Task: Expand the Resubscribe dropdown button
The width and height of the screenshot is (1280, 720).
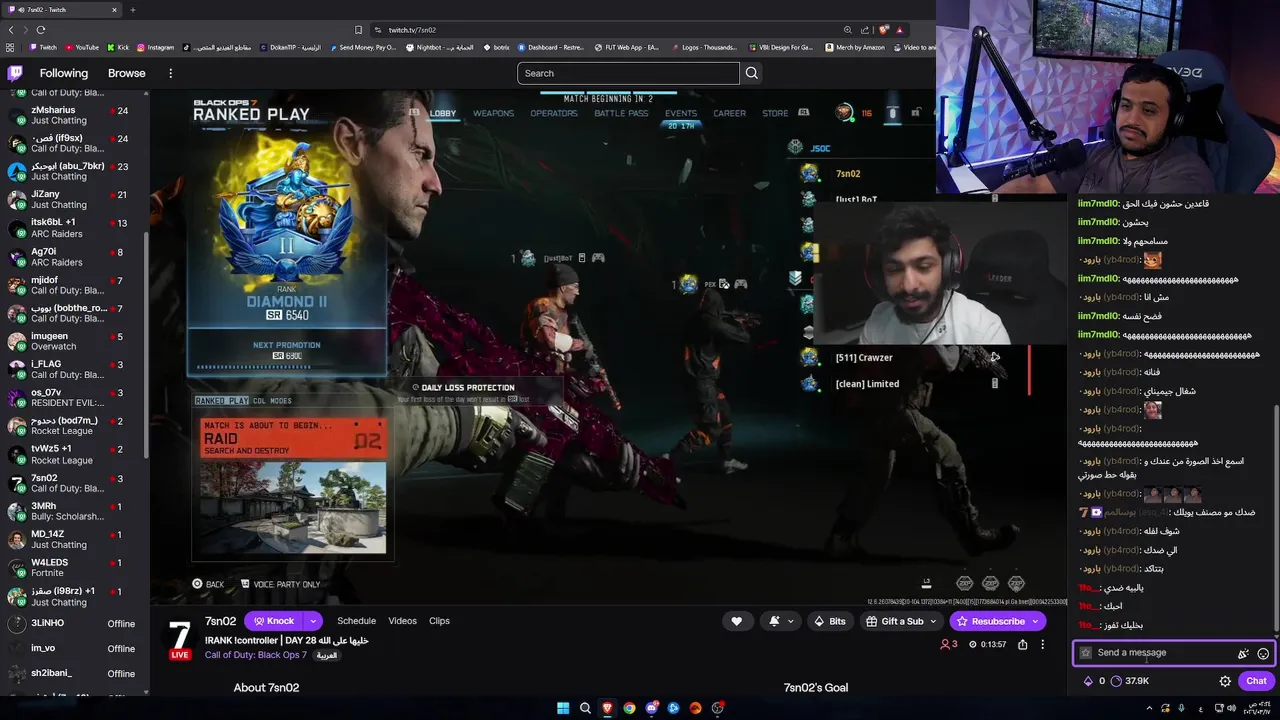Action: tap(1036, 621)
